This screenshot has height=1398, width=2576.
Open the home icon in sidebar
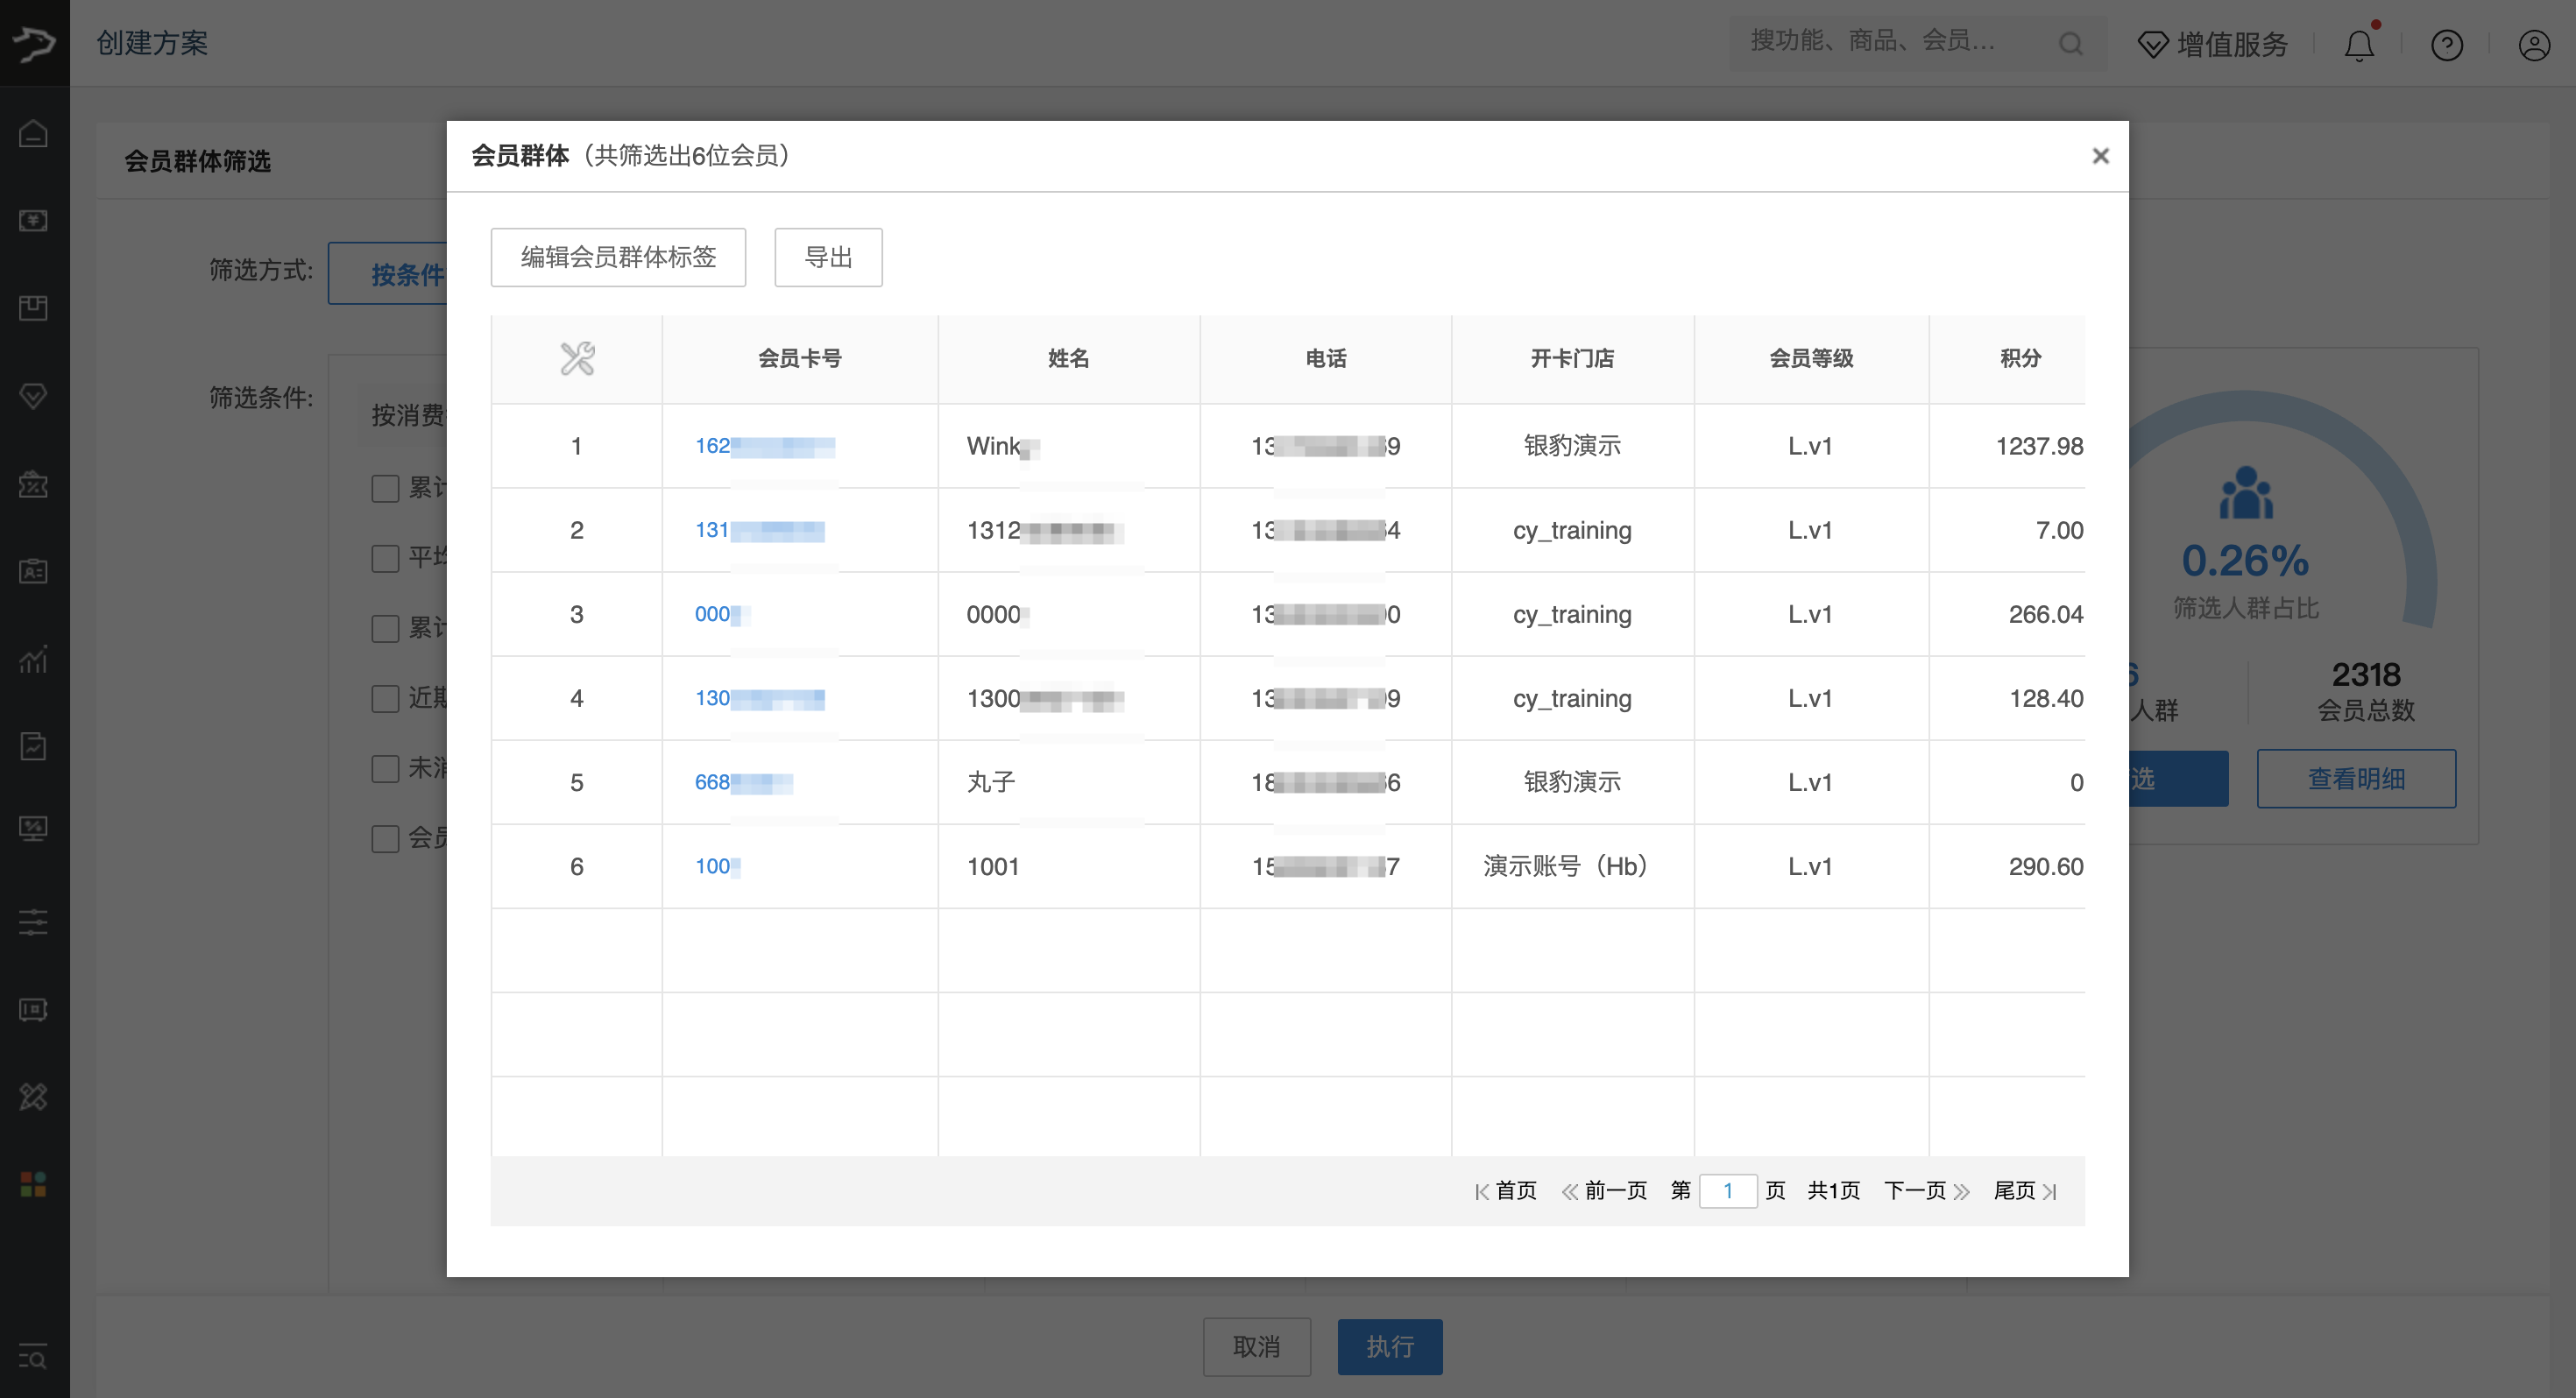coord(34,133)
